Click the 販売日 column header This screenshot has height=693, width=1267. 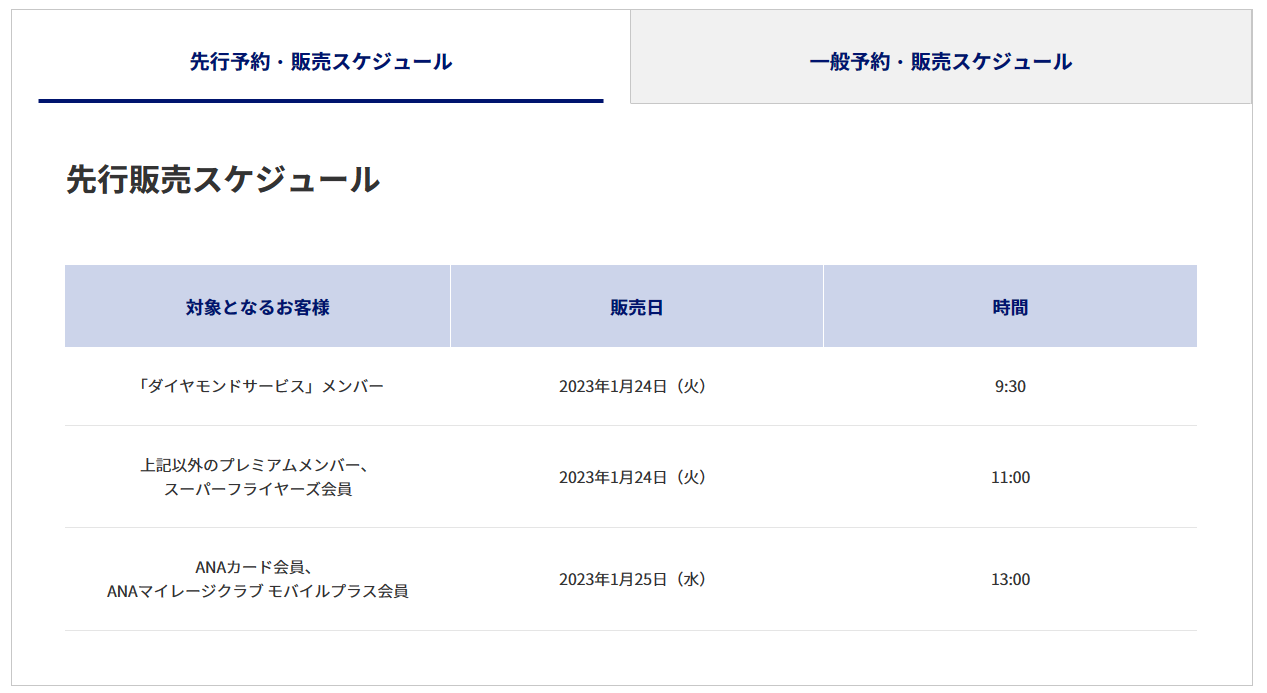coord(637,307)
